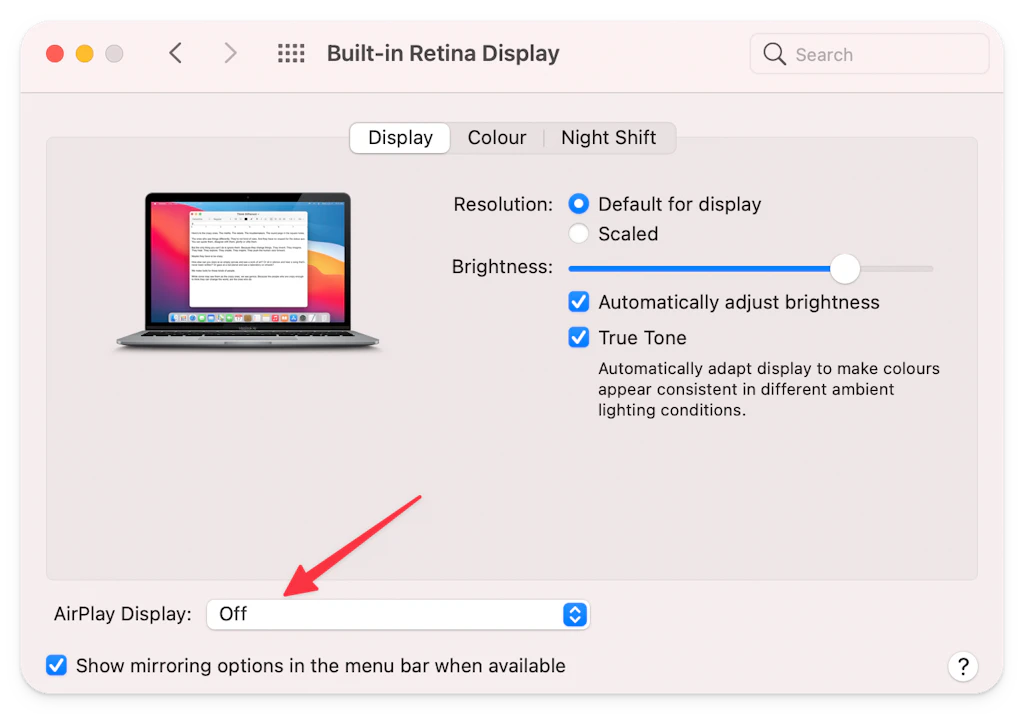Click the Search field
This screenshot has width=1024, height=714.
869,54
